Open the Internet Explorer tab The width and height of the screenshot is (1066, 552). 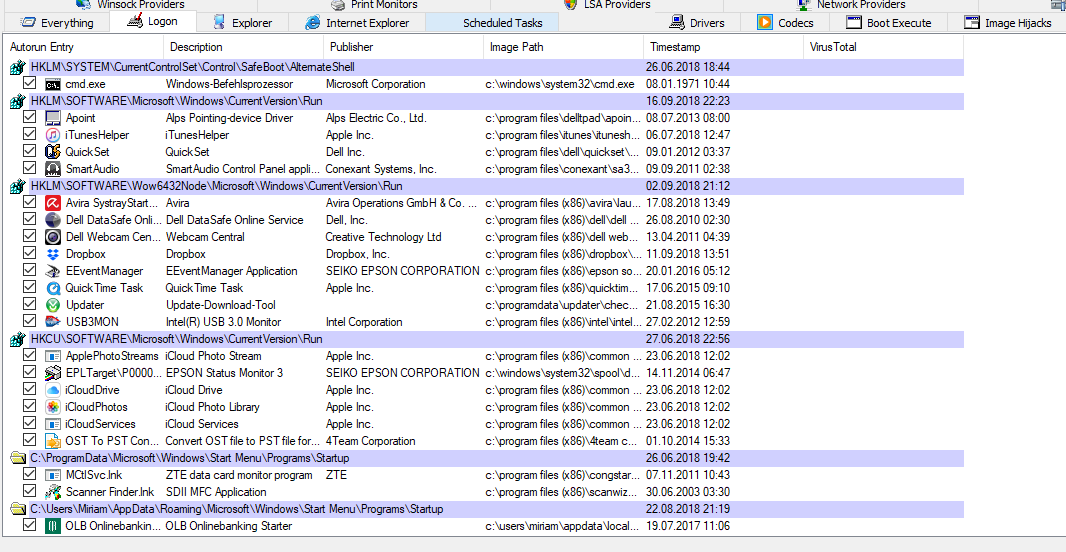(357, 22)
